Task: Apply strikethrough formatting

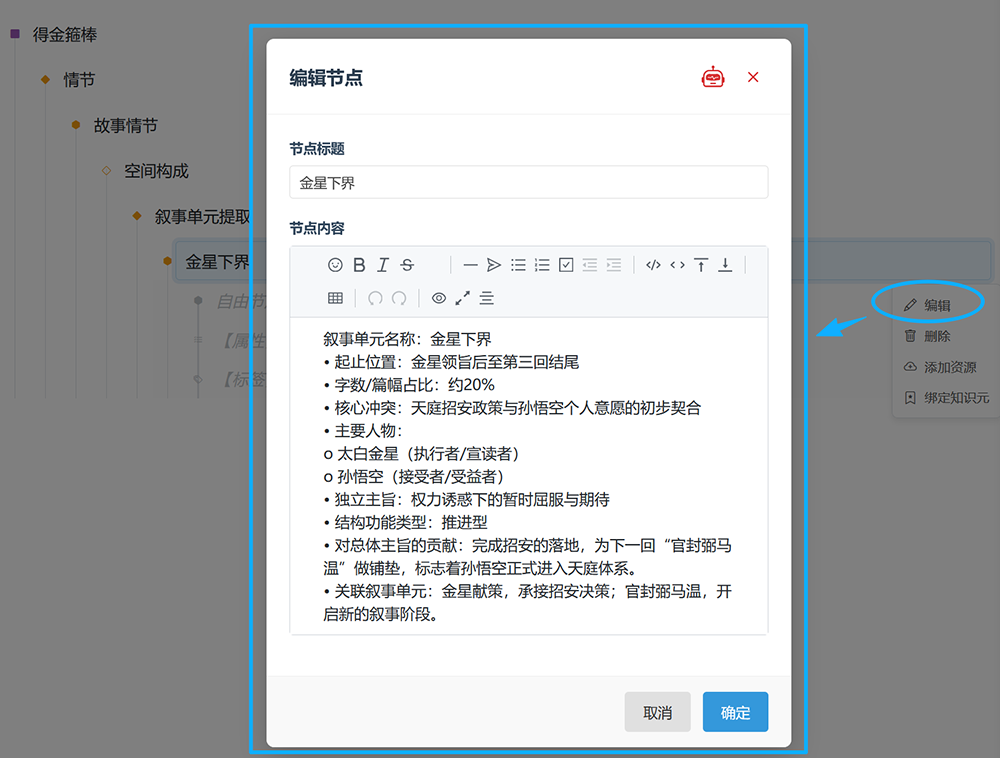Action: point(407,265)
